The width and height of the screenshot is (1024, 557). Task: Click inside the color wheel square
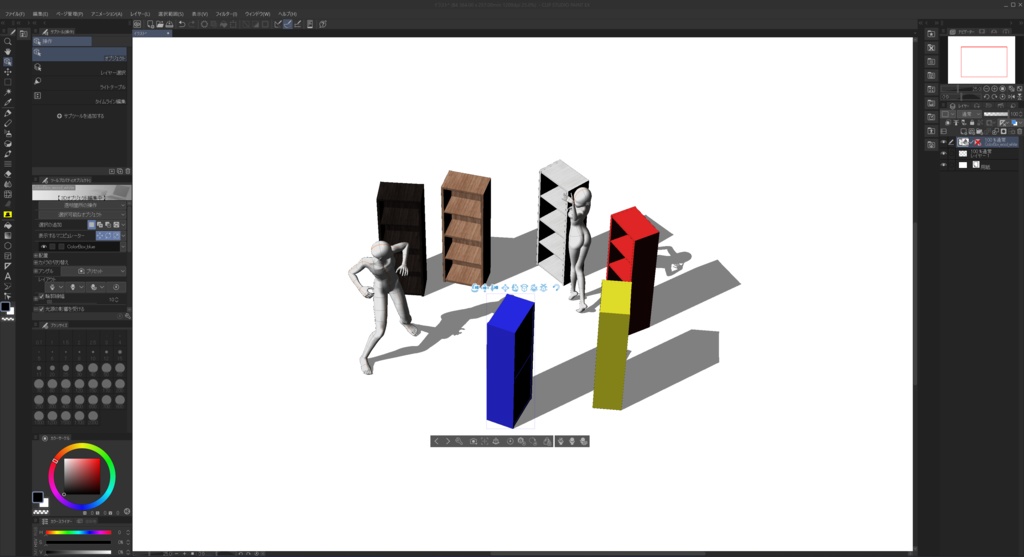tap(82, 476)
